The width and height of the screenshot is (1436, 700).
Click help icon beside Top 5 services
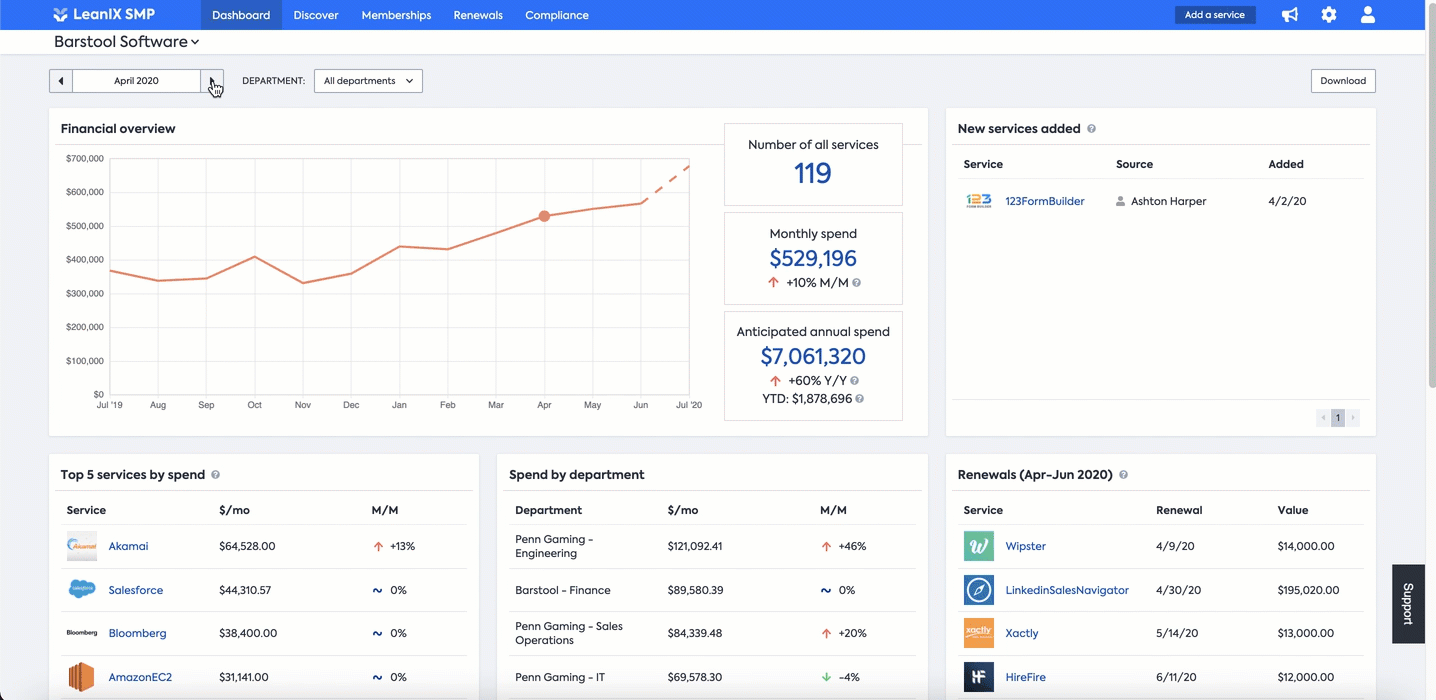coord(215,475)
